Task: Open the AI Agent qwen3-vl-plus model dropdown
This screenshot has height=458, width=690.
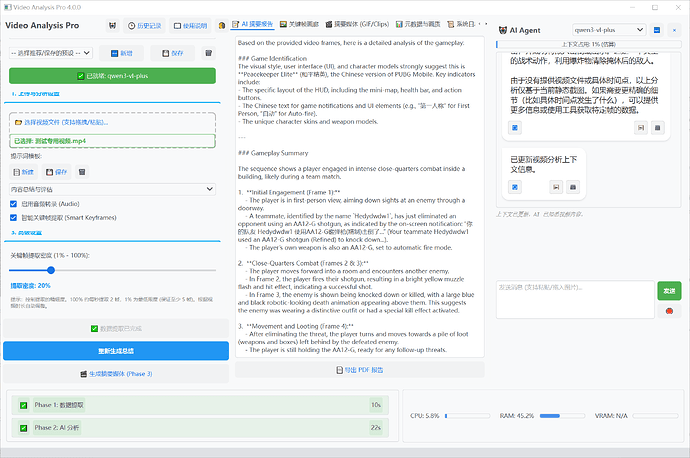Action: pos(609,30)
